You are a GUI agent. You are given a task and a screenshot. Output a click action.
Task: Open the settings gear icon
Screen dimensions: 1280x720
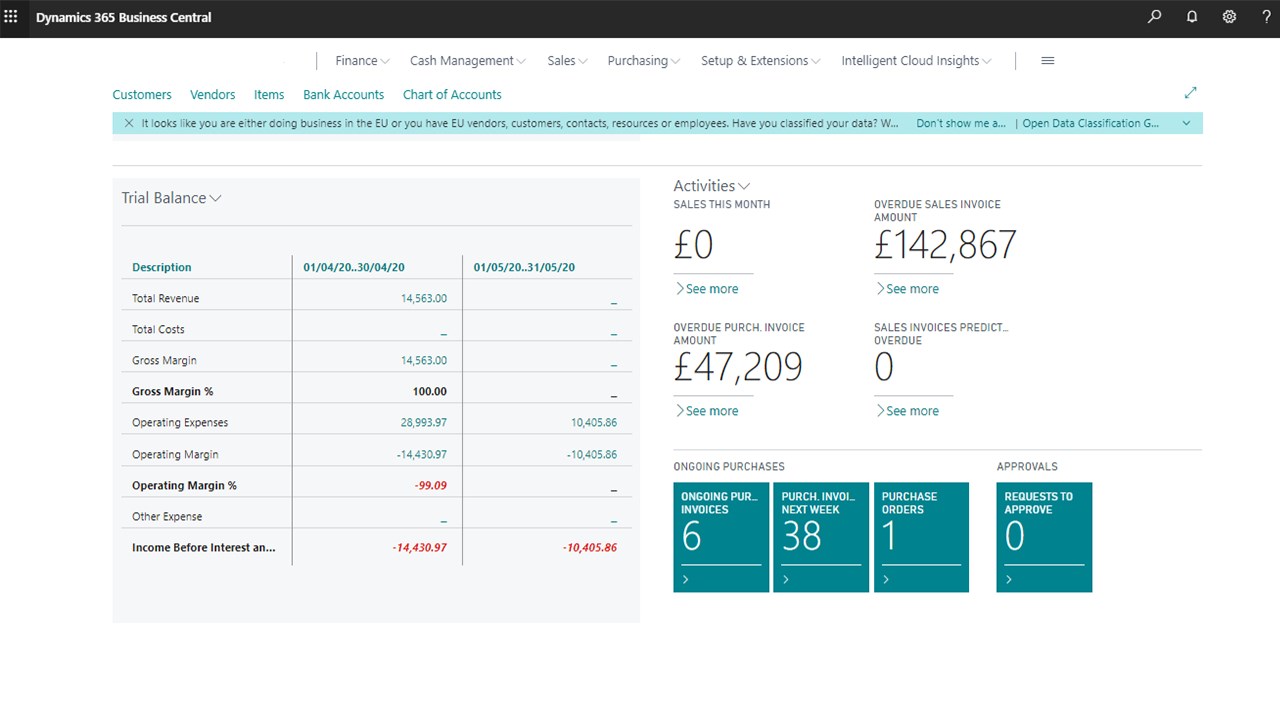point(1229,17)
